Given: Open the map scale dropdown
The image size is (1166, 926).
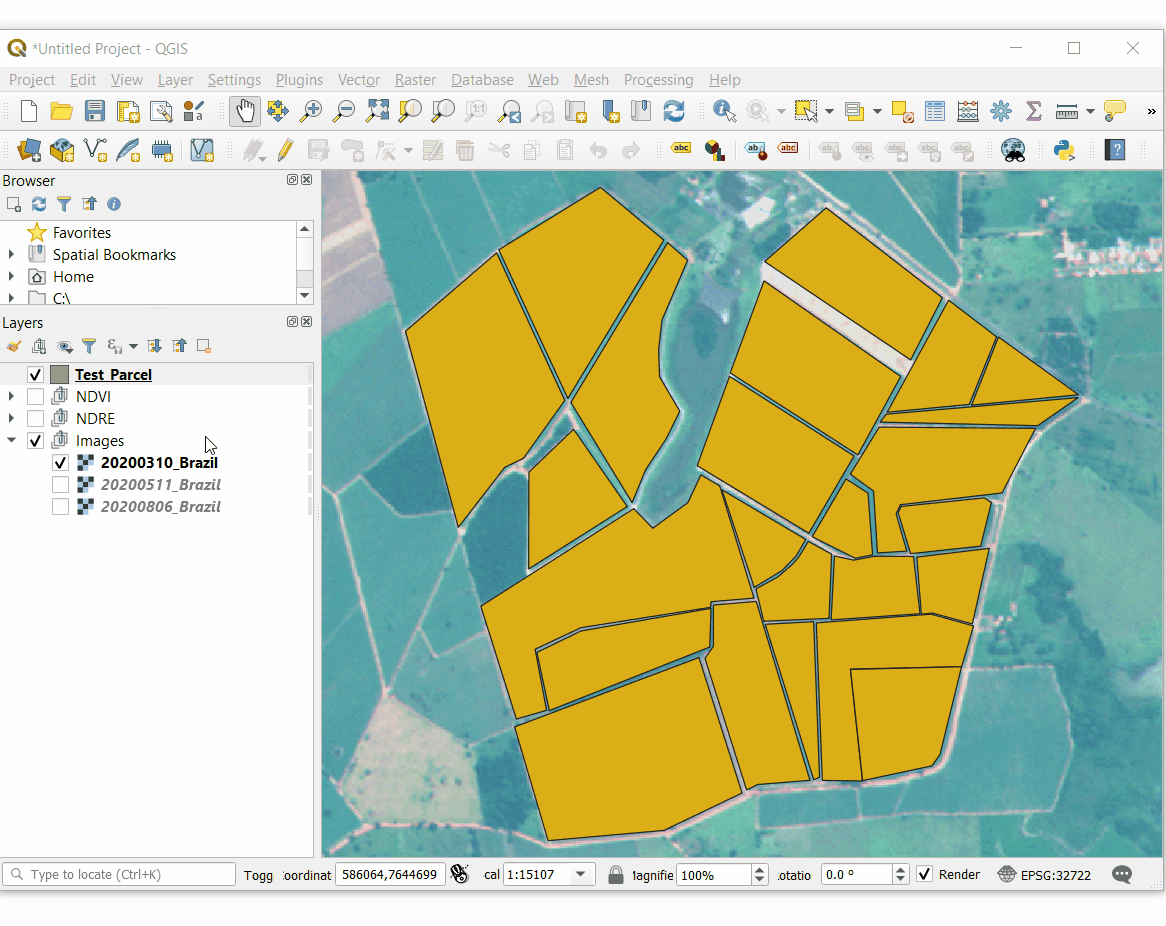Looking at the screenshot, I should [x=580, y=874].
